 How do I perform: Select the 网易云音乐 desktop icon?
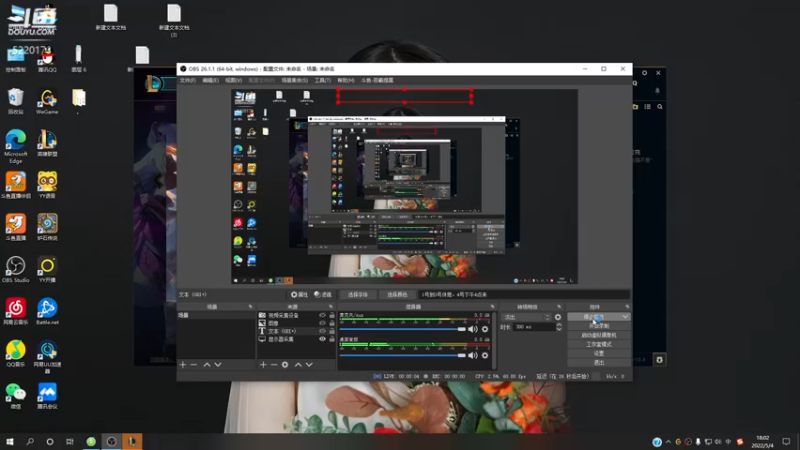point(15,311)
